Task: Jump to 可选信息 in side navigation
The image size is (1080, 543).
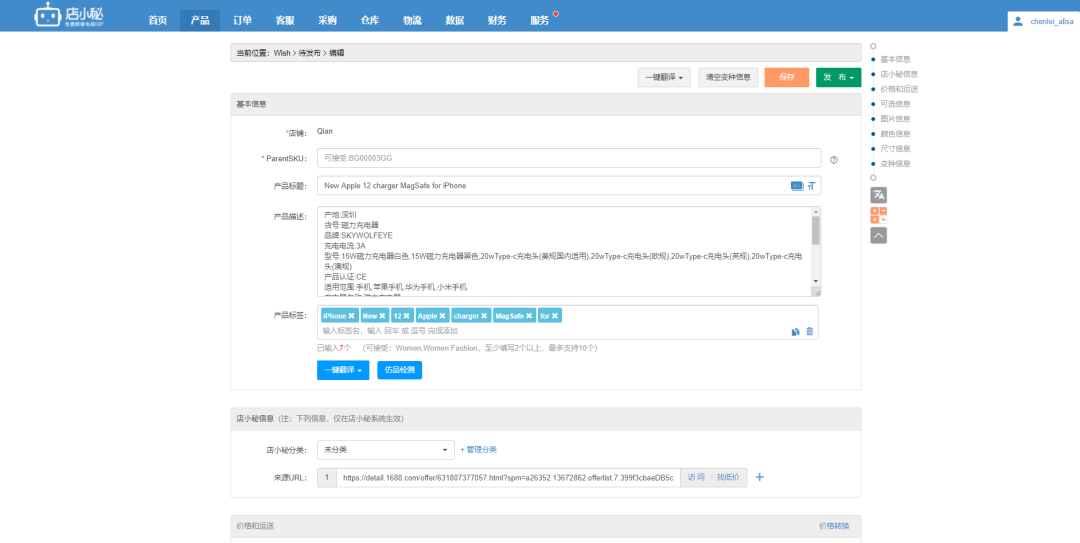Action: point(895,104)
